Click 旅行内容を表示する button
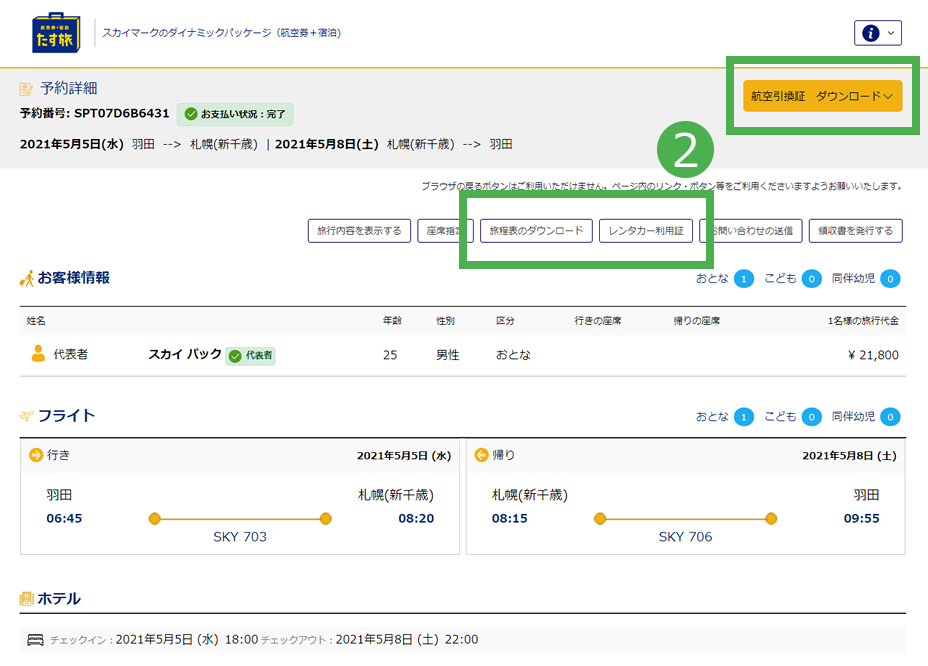This screenshot has height=666, width=928. point(359,231)
